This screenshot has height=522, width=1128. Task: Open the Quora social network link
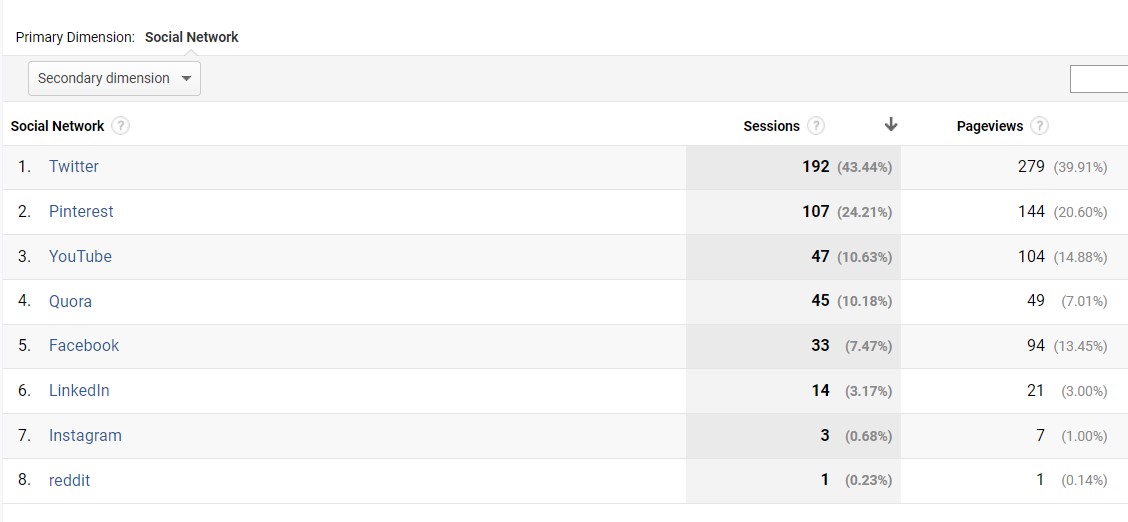tap(70, 301)
